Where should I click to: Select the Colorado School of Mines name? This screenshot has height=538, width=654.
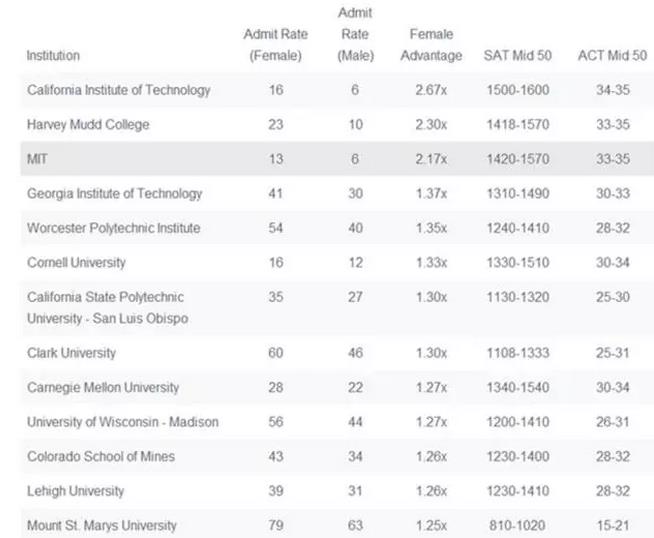[101, 456]
